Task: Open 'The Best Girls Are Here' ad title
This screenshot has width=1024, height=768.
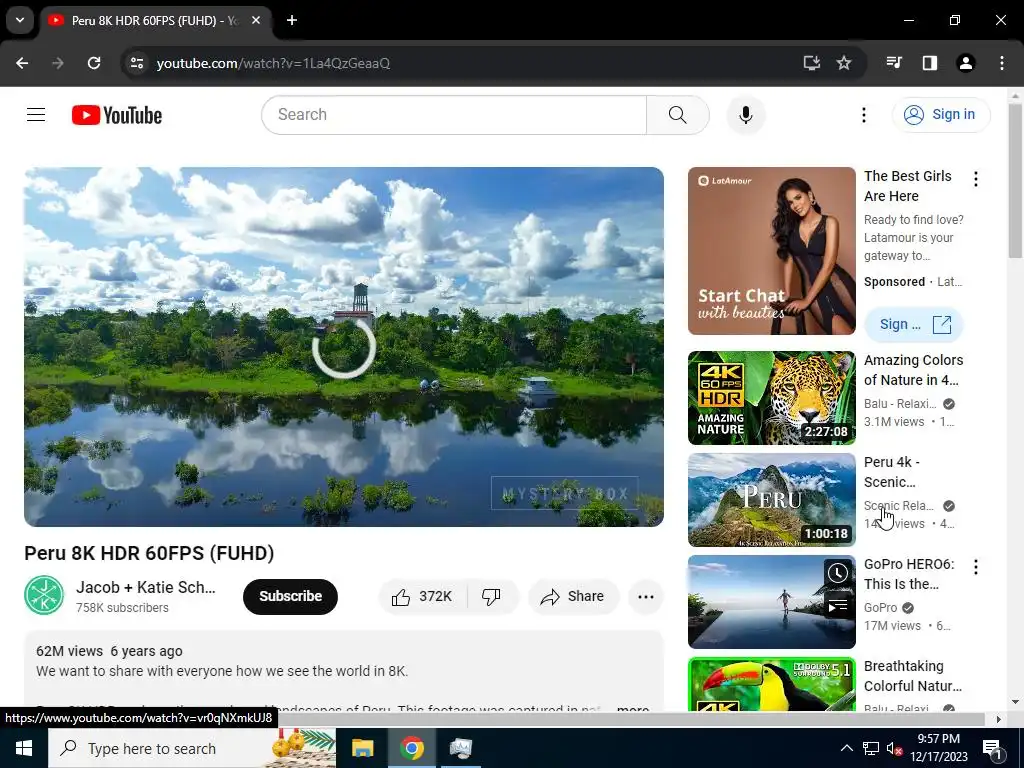Action: click(908, 186)
